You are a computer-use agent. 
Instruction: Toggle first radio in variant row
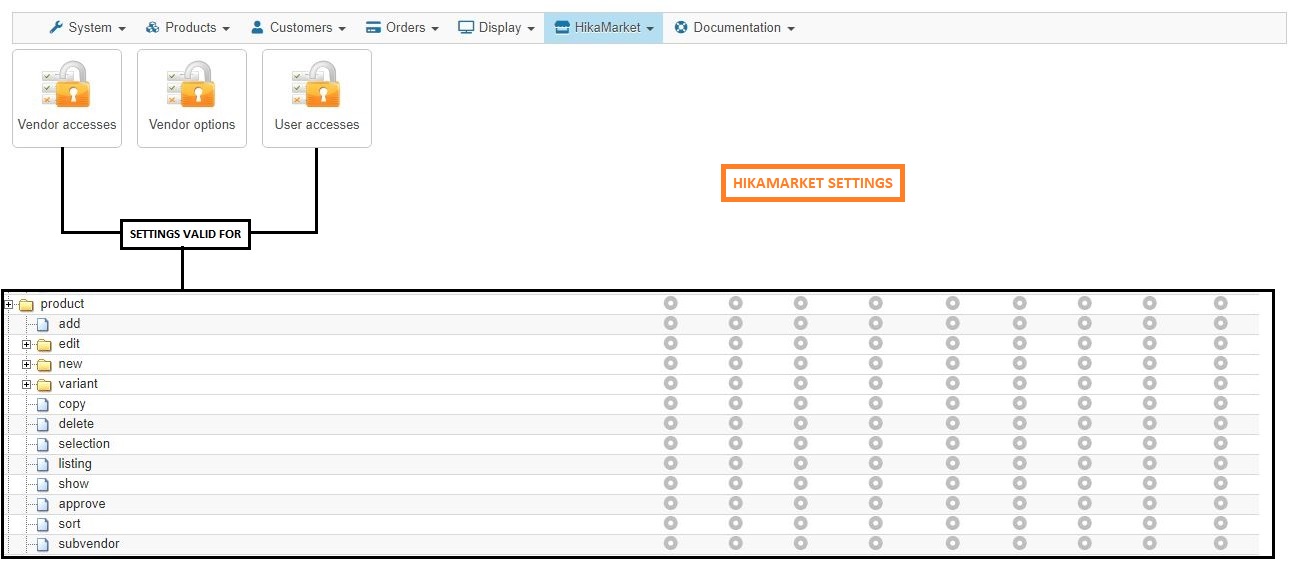coord(670,383)
